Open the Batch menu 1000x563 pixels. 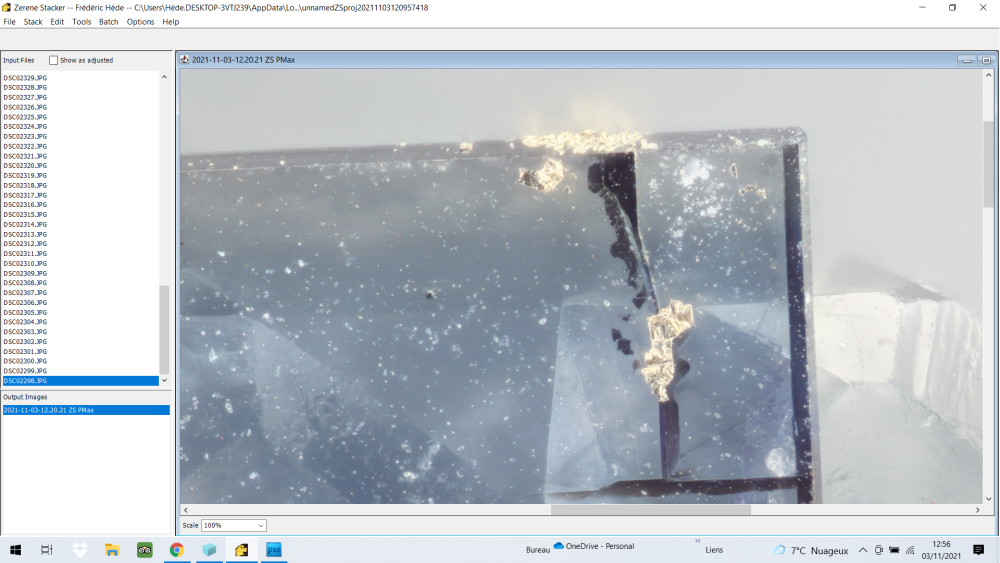coord(108,22)
